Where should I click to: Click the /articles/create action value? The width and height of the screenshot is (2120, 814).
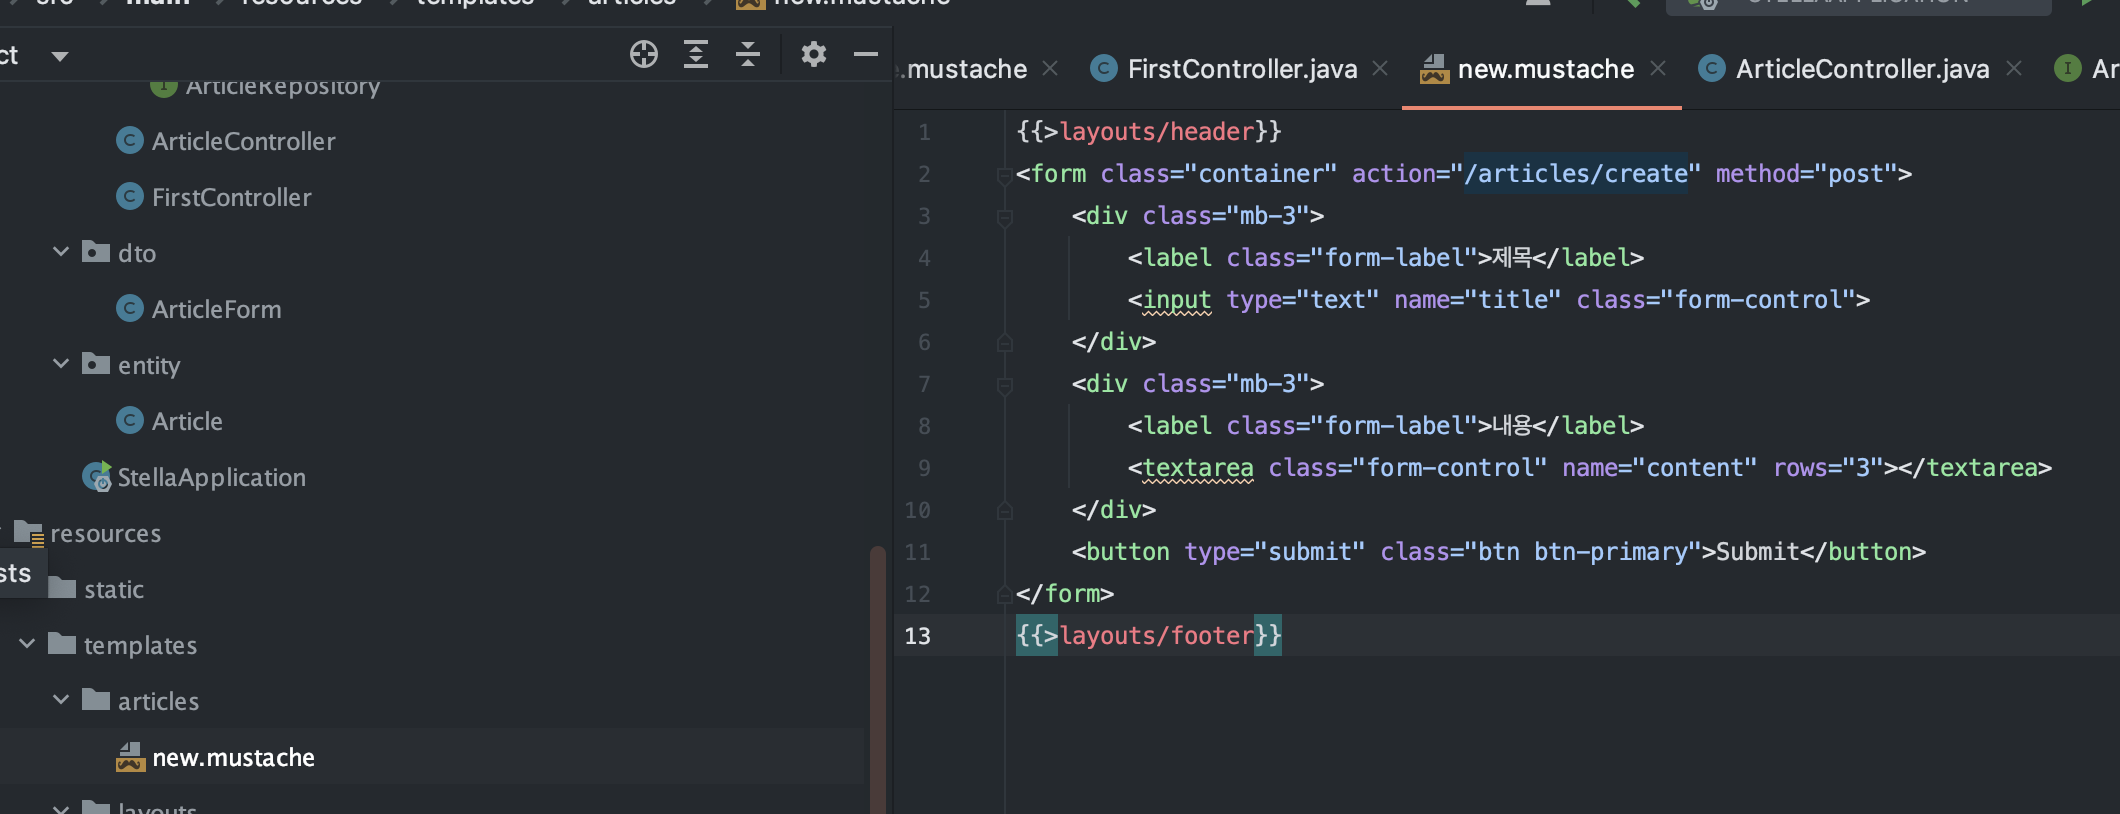tap(1576, 174)
